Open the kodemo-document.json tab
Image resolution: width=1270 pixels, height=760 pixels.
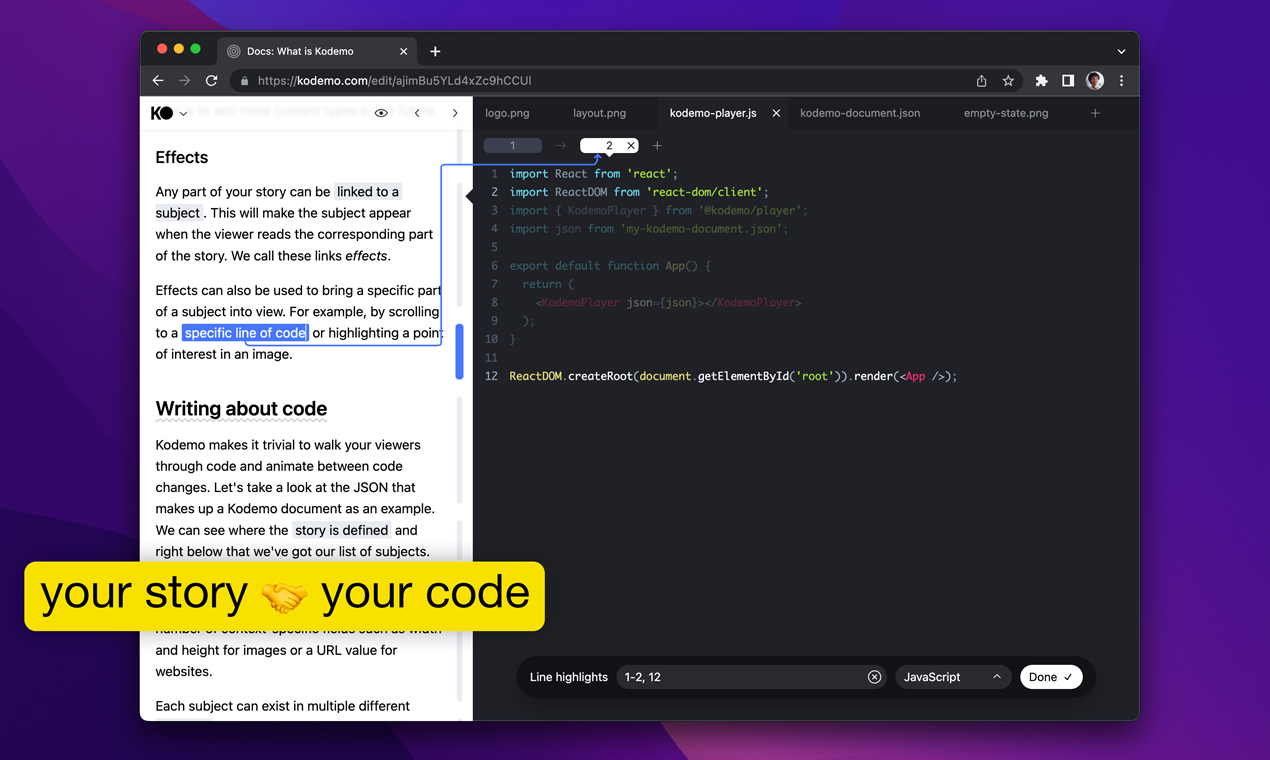(x=860, y=113)
